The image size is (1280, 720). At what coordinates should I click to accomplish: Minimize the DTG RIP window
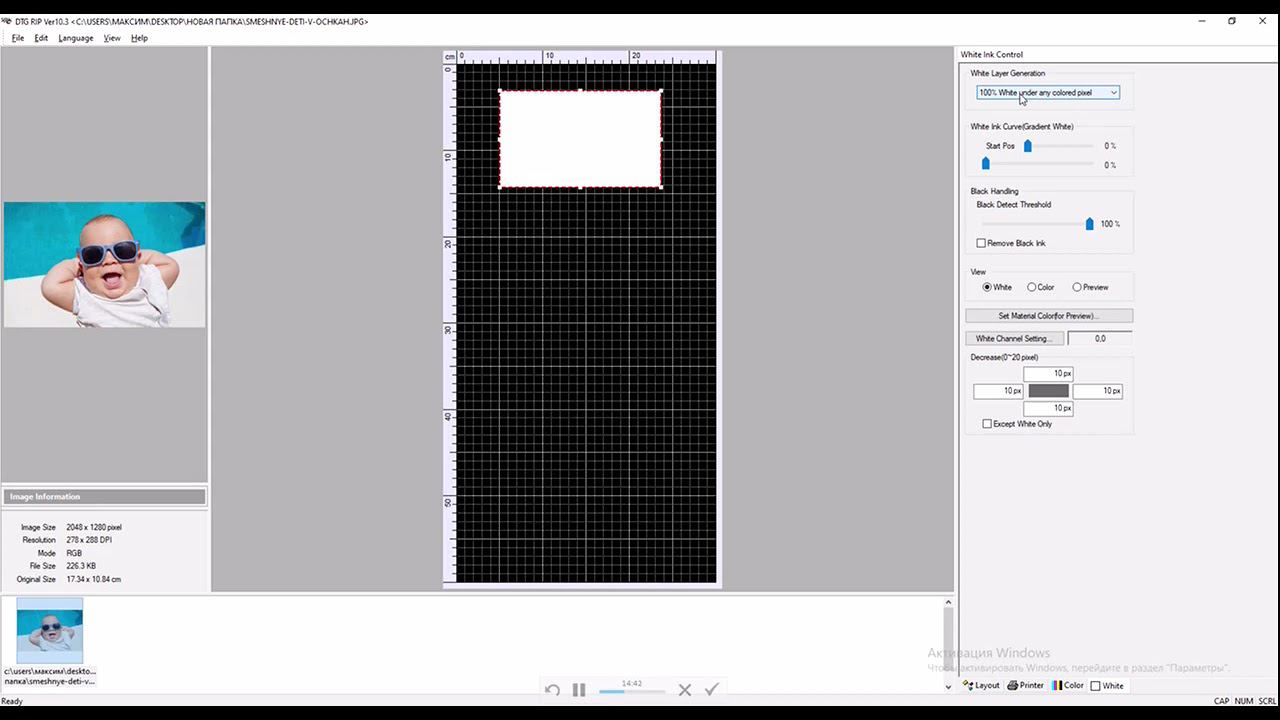[1200, 21]
